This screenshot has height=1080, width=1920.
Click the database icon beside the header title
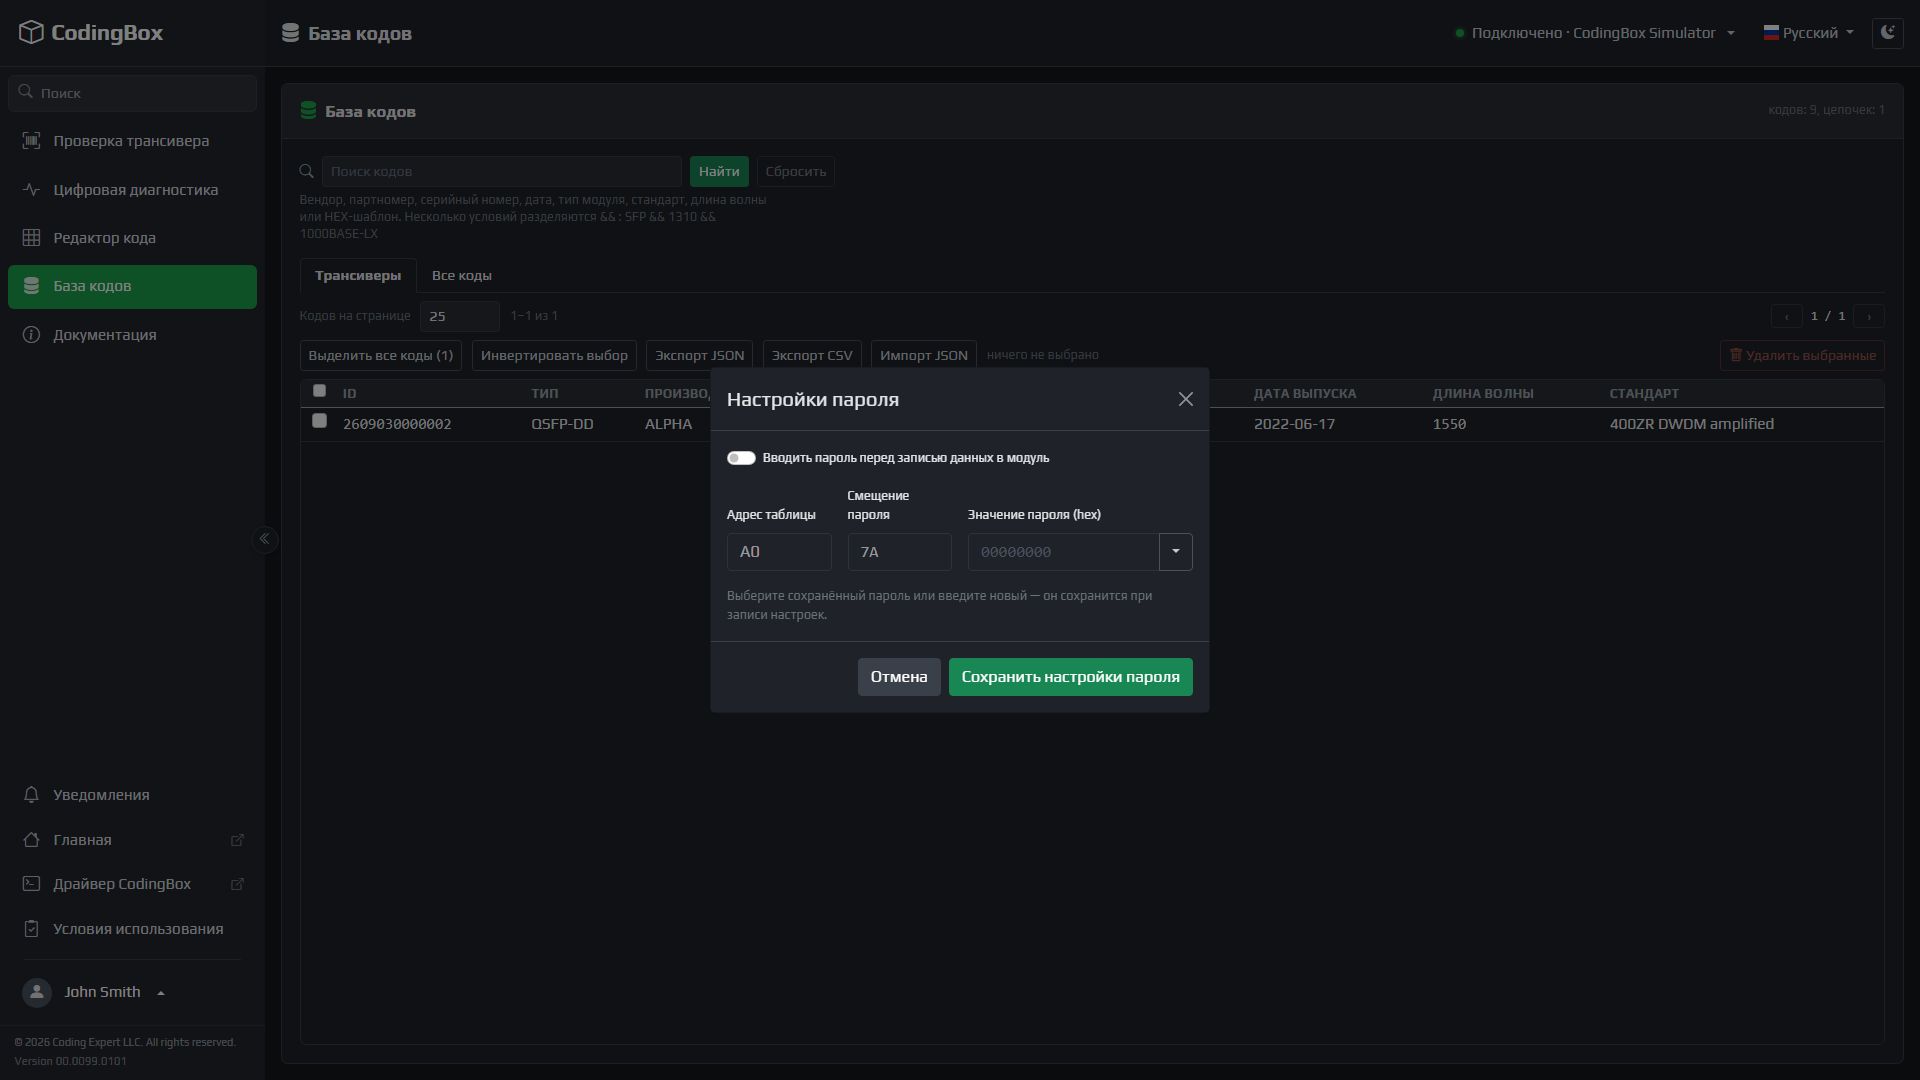click(x=290, y=33)
